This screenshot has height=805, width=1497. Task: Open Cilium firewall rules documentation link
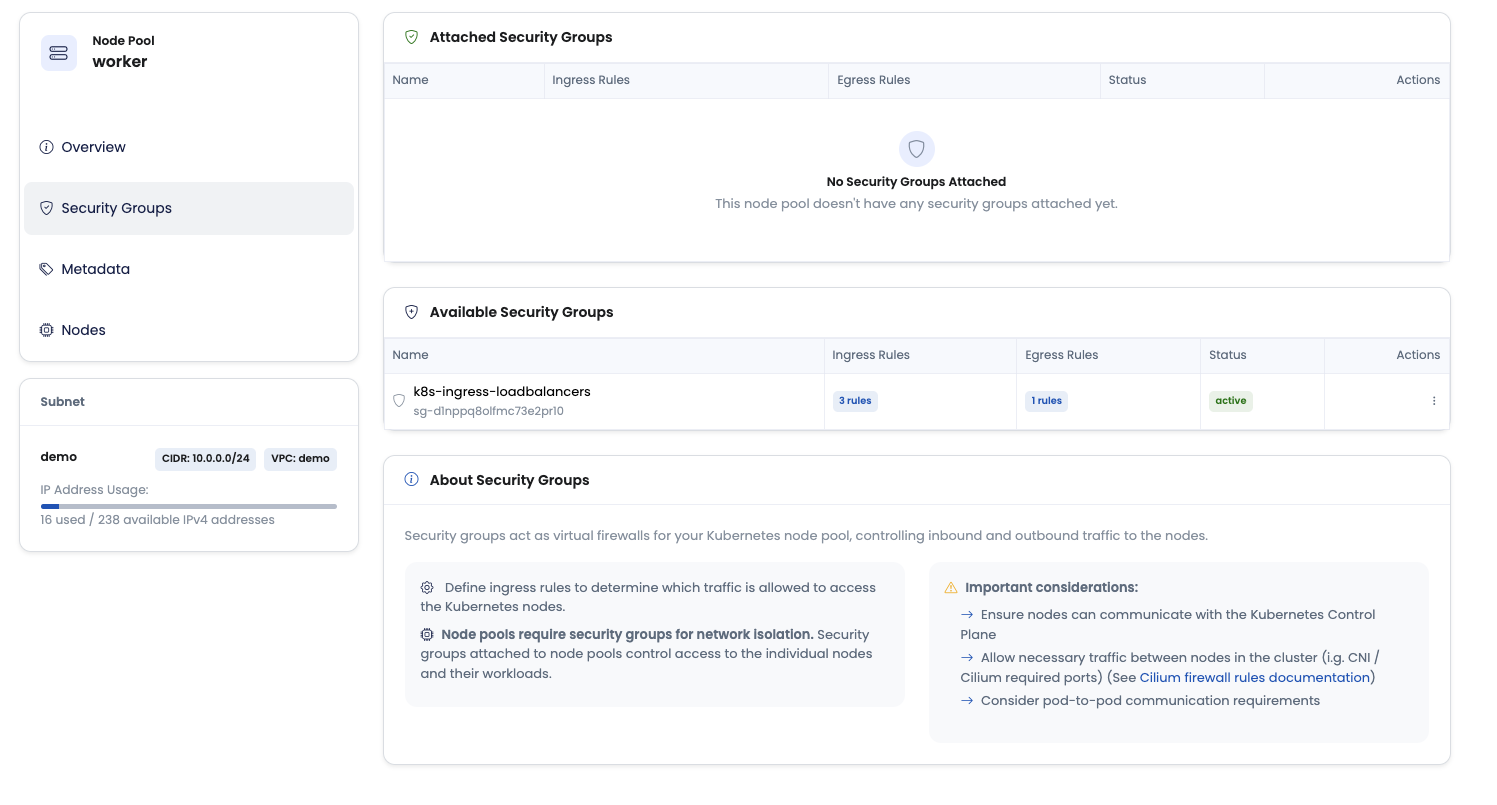pos(1254,678)
